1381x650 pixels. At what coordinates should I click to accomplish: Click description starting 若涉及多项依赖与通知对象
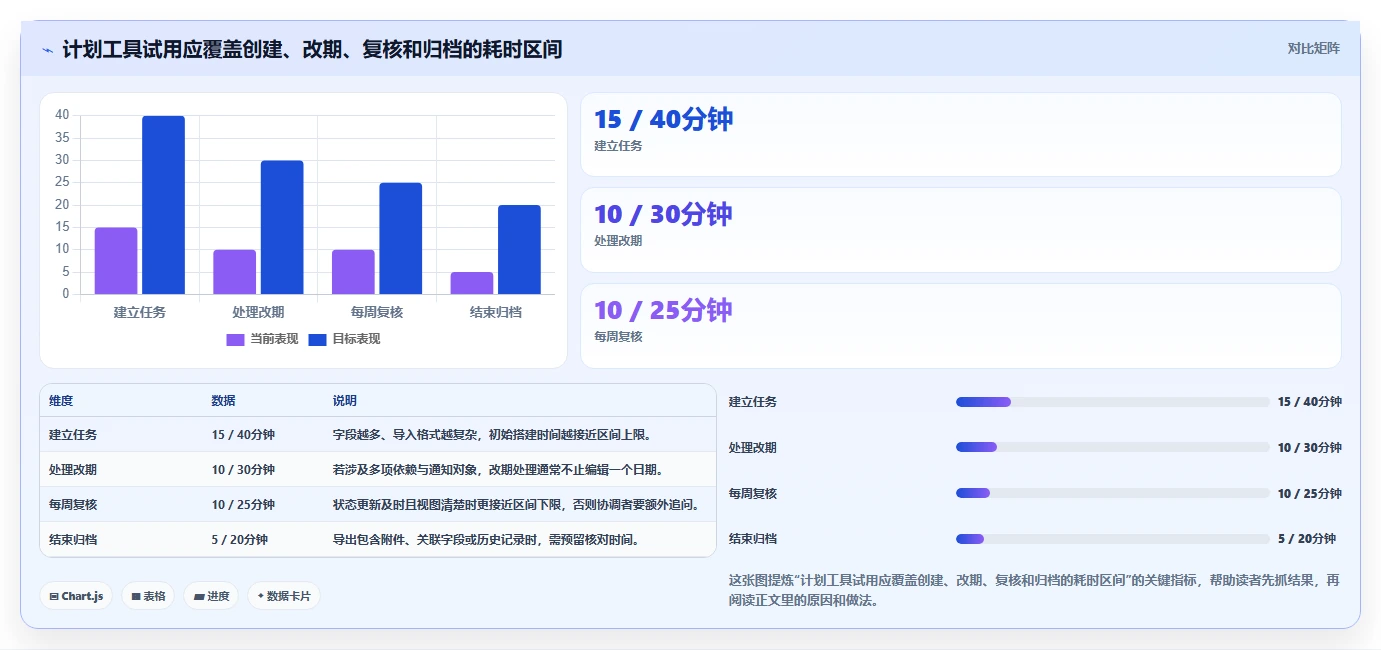tap(498, 470)
